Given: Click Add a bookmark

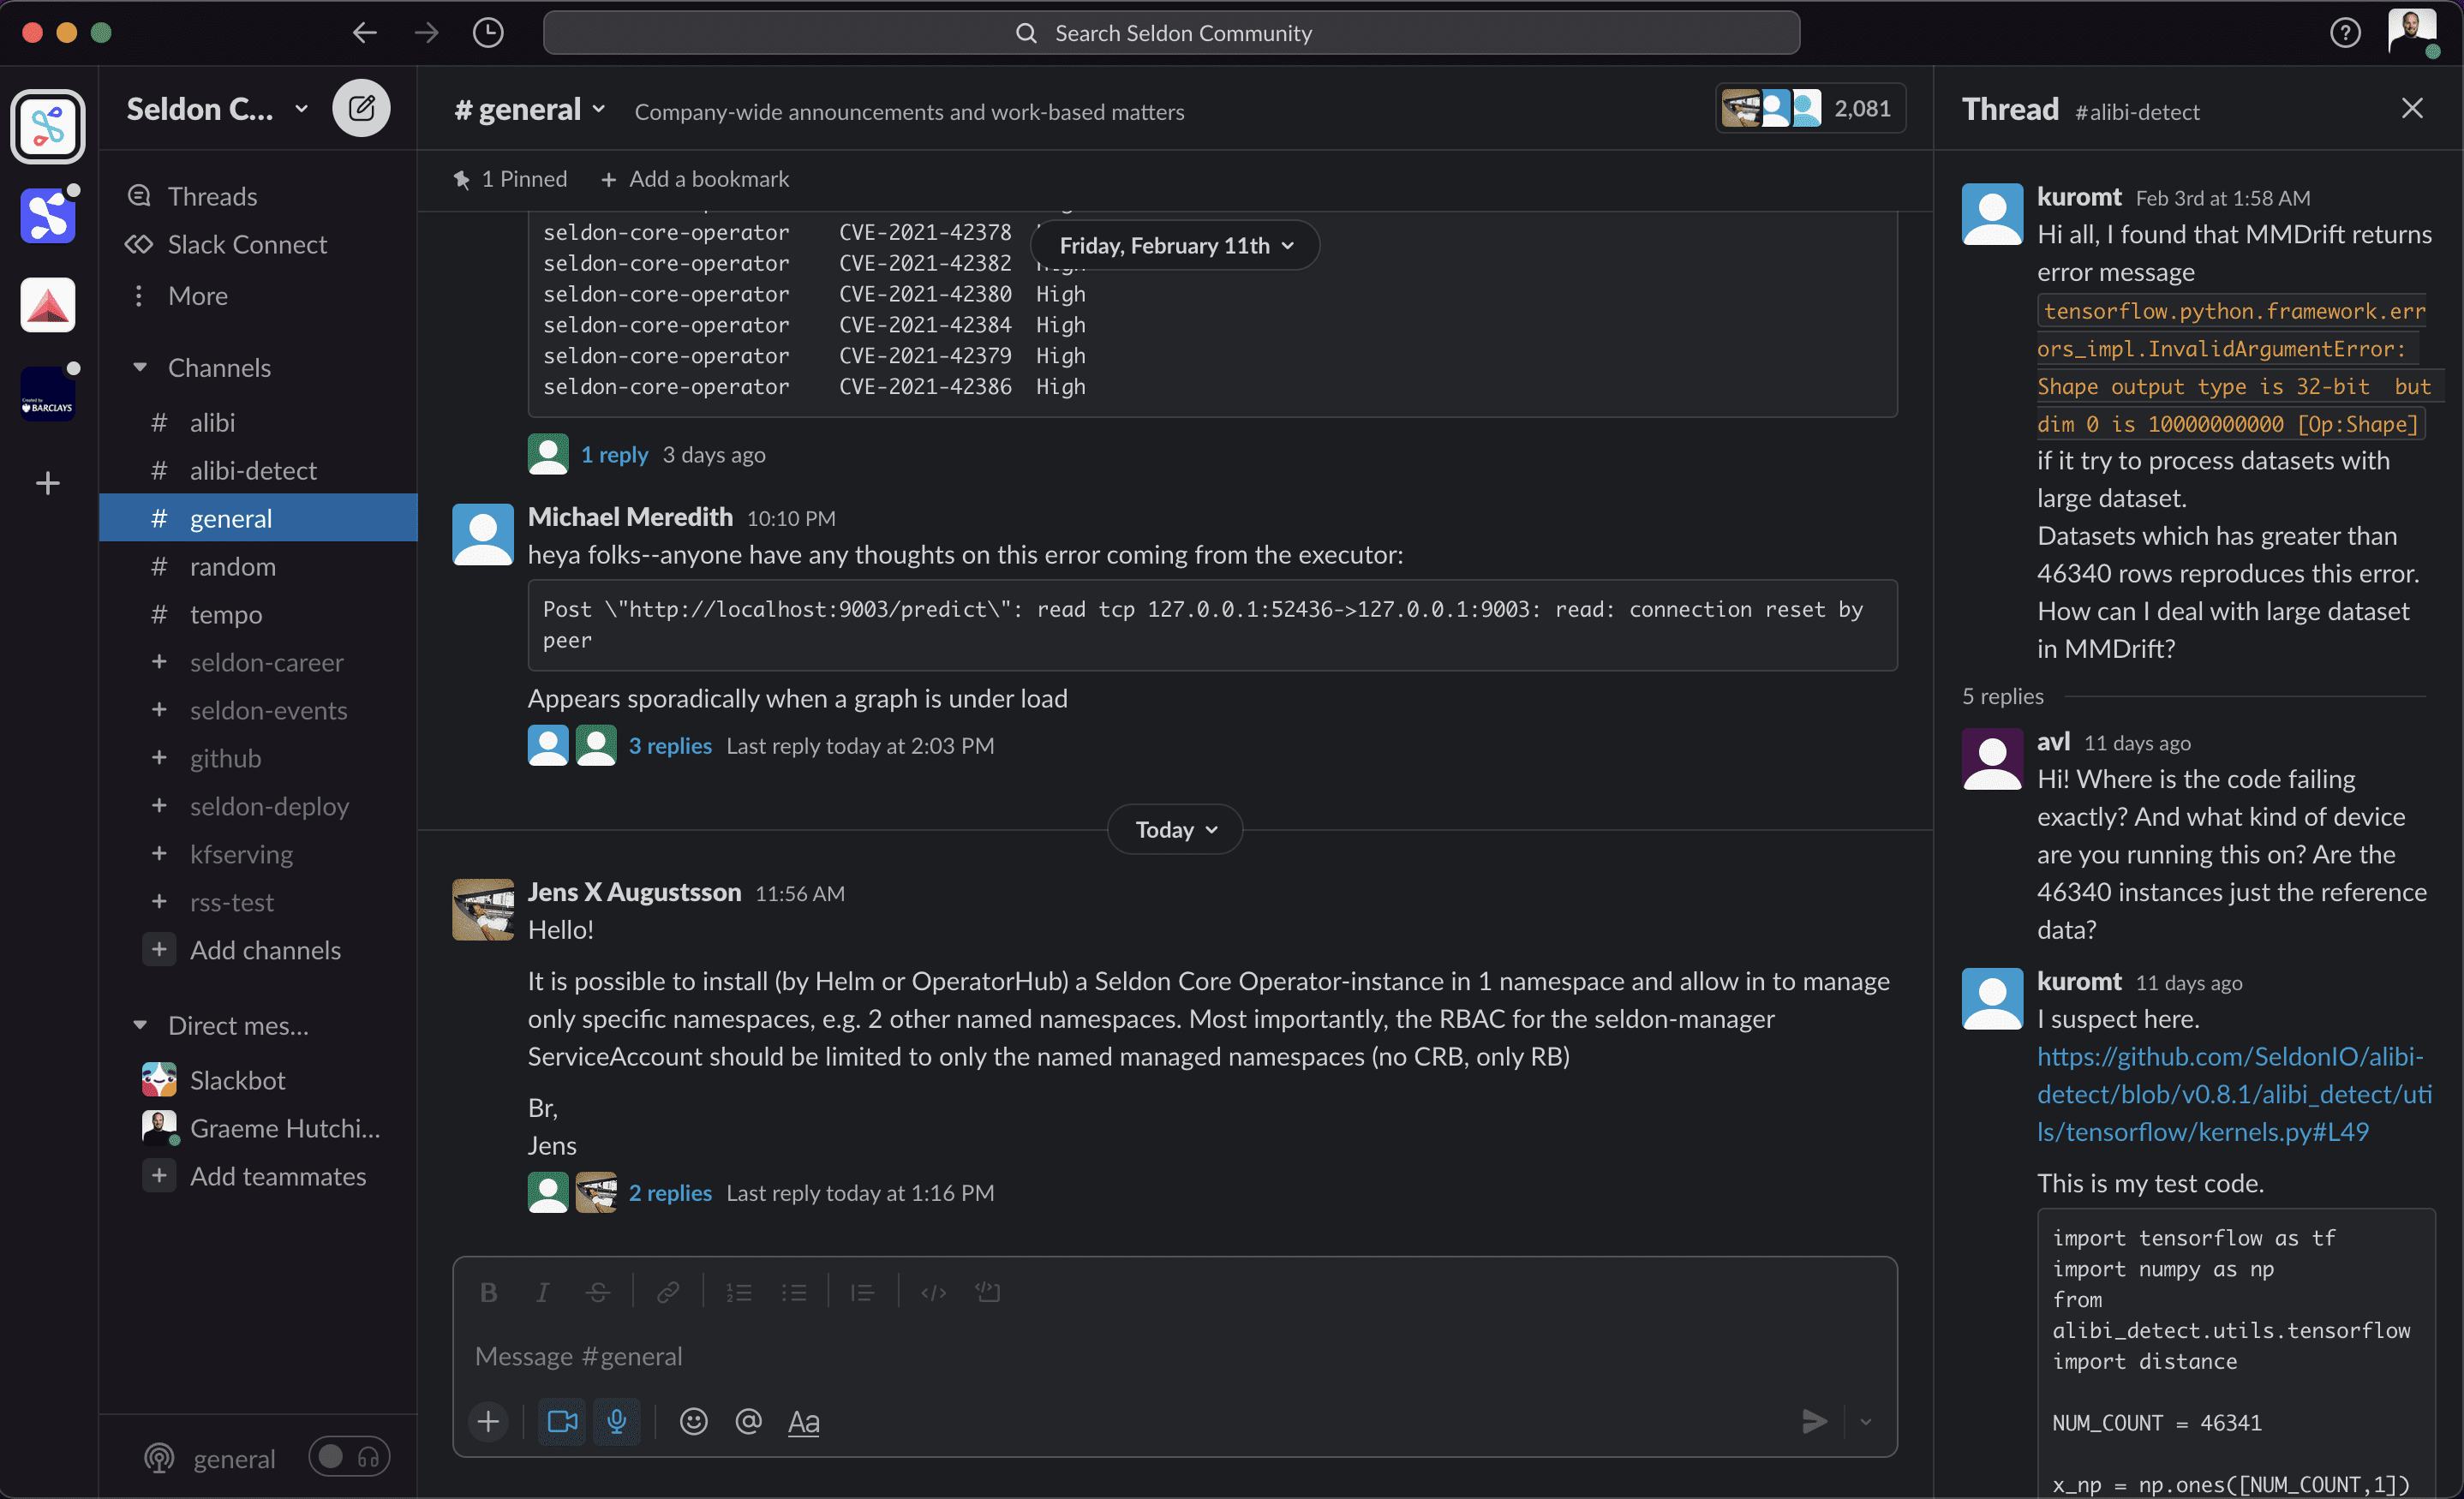Looking at the screenshot, I should click(695, 179).
